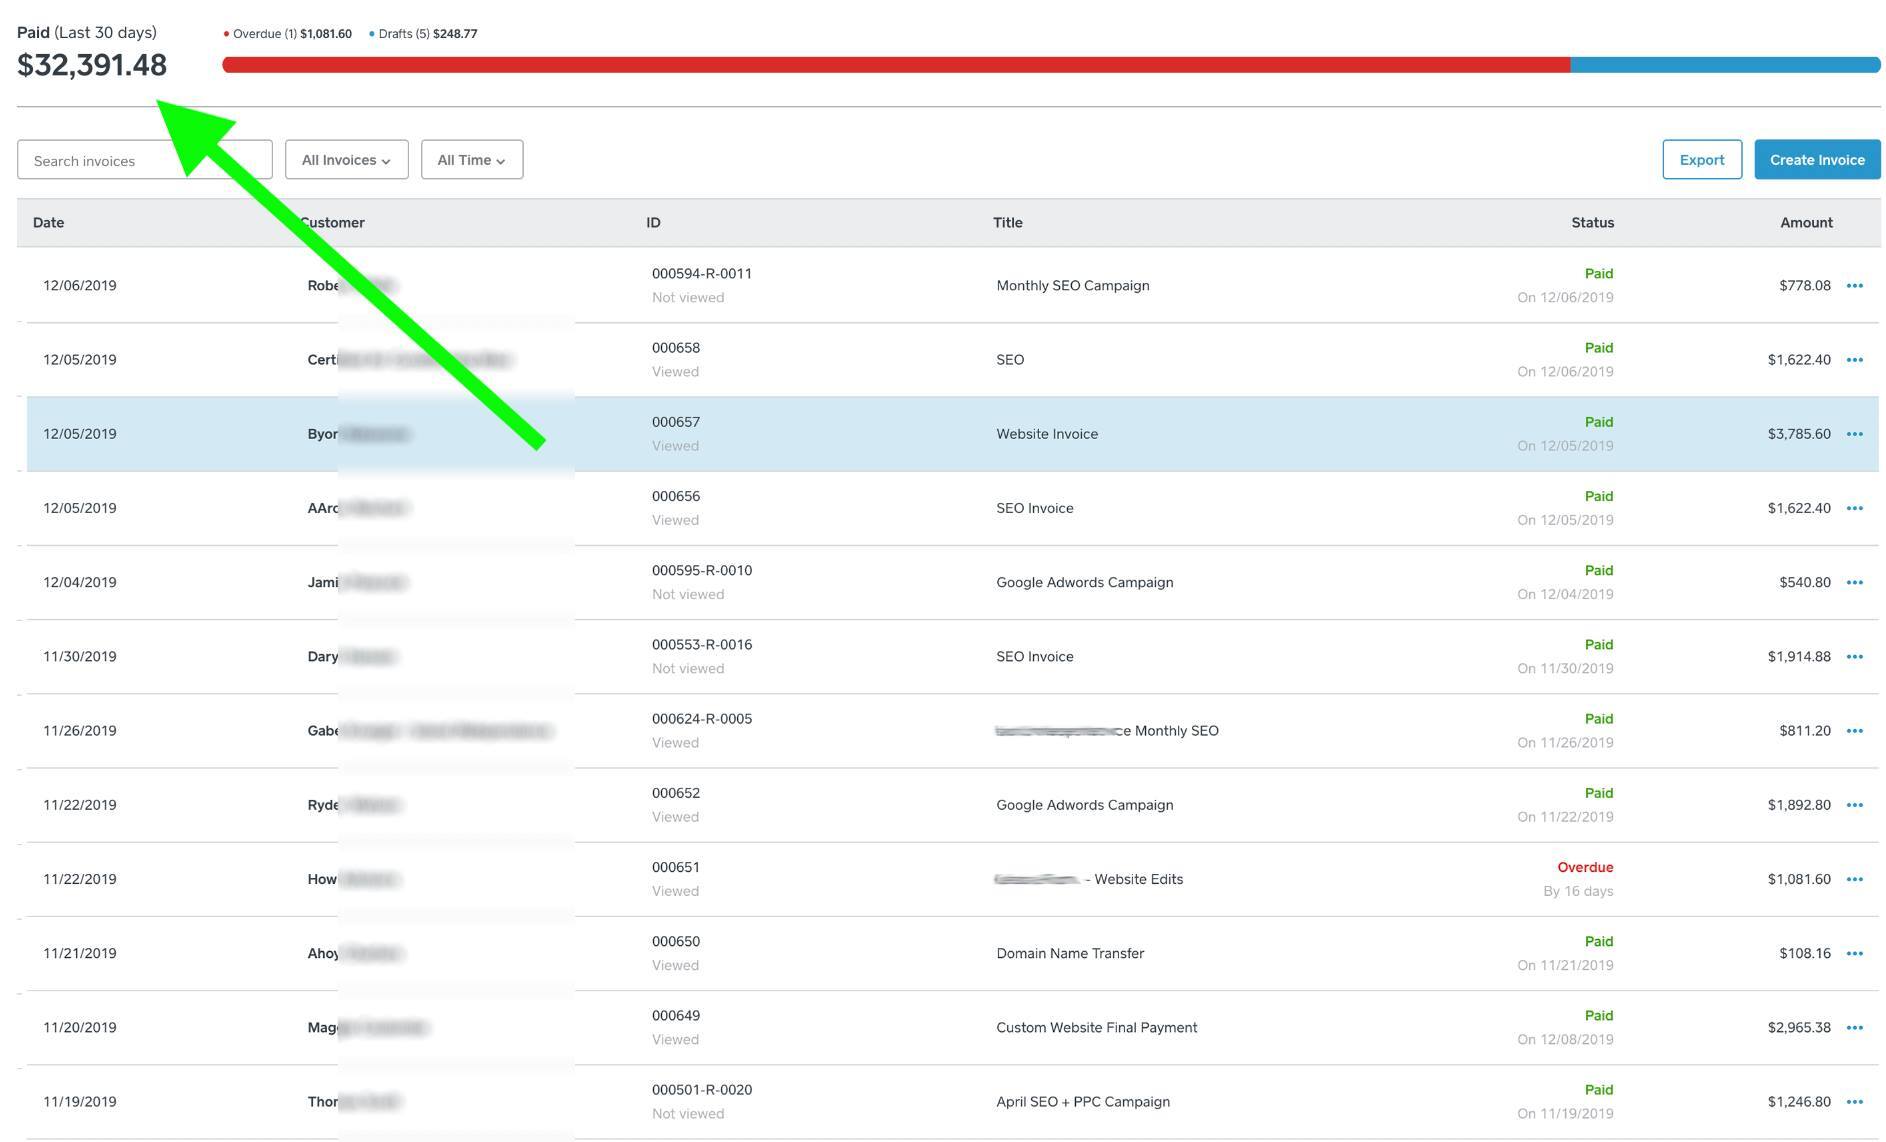Expand the All Time date dropdown
This screenshot has height=1142, width=1886.
point(471,160)
